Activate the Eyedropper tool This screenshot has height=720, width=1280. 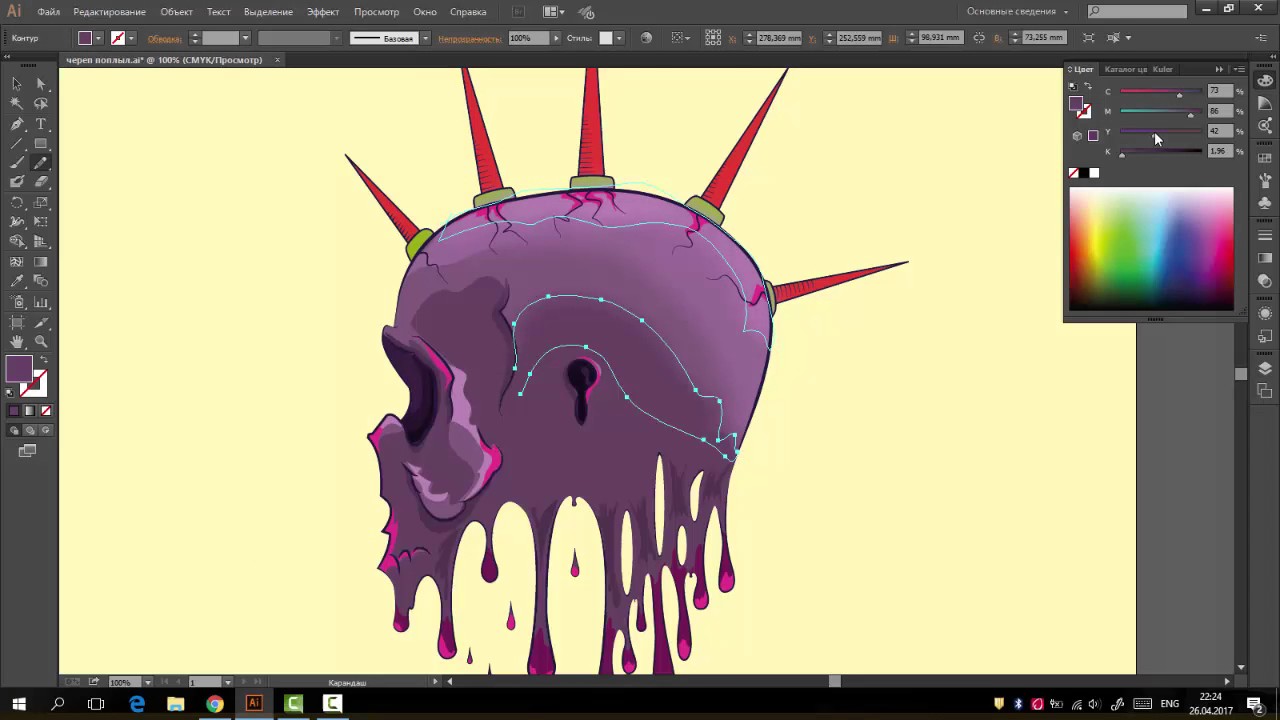17,282
